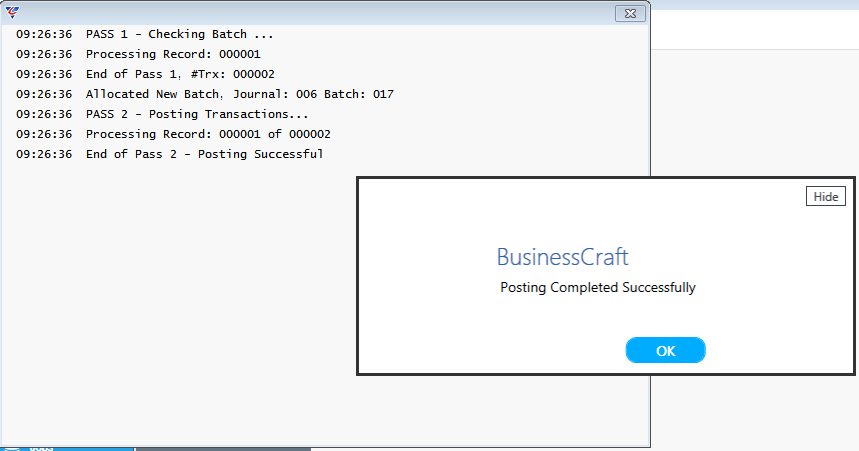Viewport: 859px width, 451px height.
Task: Select the 'Processing Record: 000001 of 000002' line
Action: tap(173, 134)
